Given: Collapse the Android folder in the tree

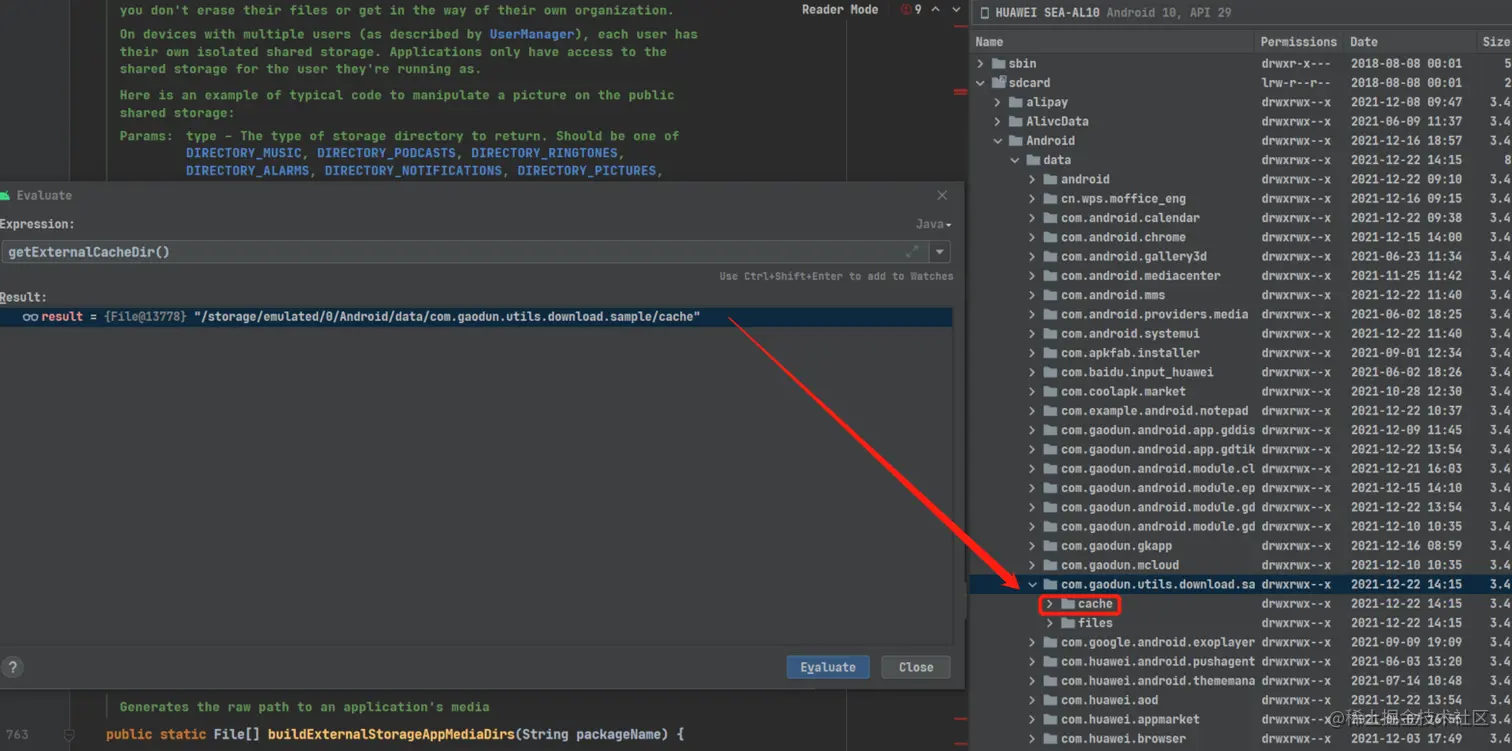Looking at the screenshot, I should pos(998,141).
